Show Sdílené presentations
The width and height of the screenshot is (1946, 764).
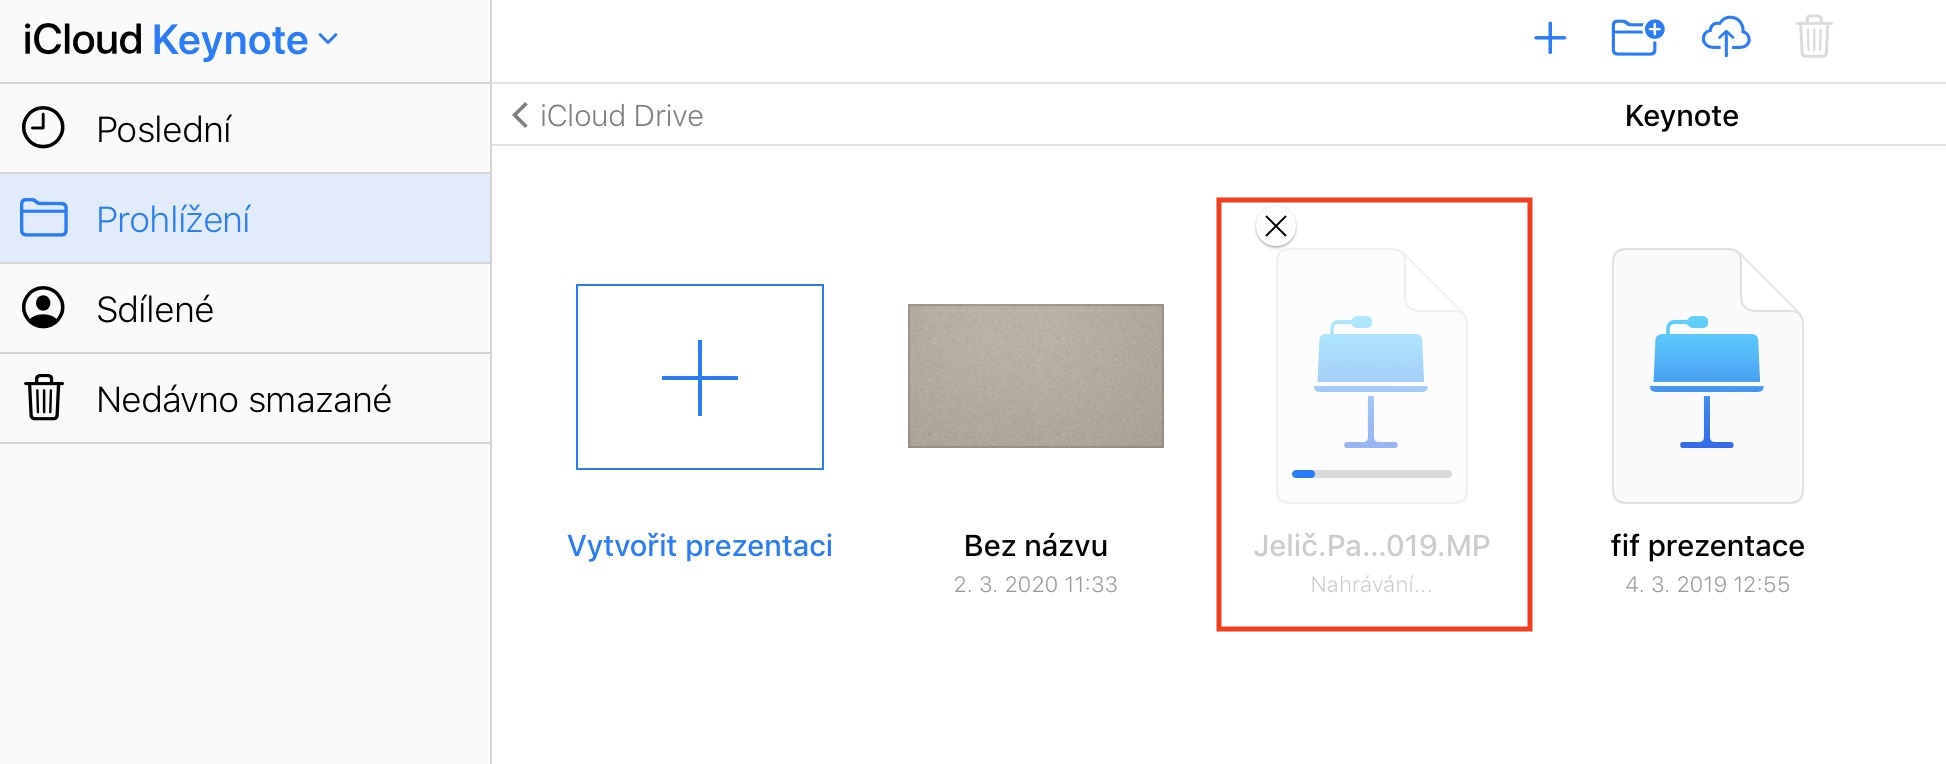tap(245, 309)
